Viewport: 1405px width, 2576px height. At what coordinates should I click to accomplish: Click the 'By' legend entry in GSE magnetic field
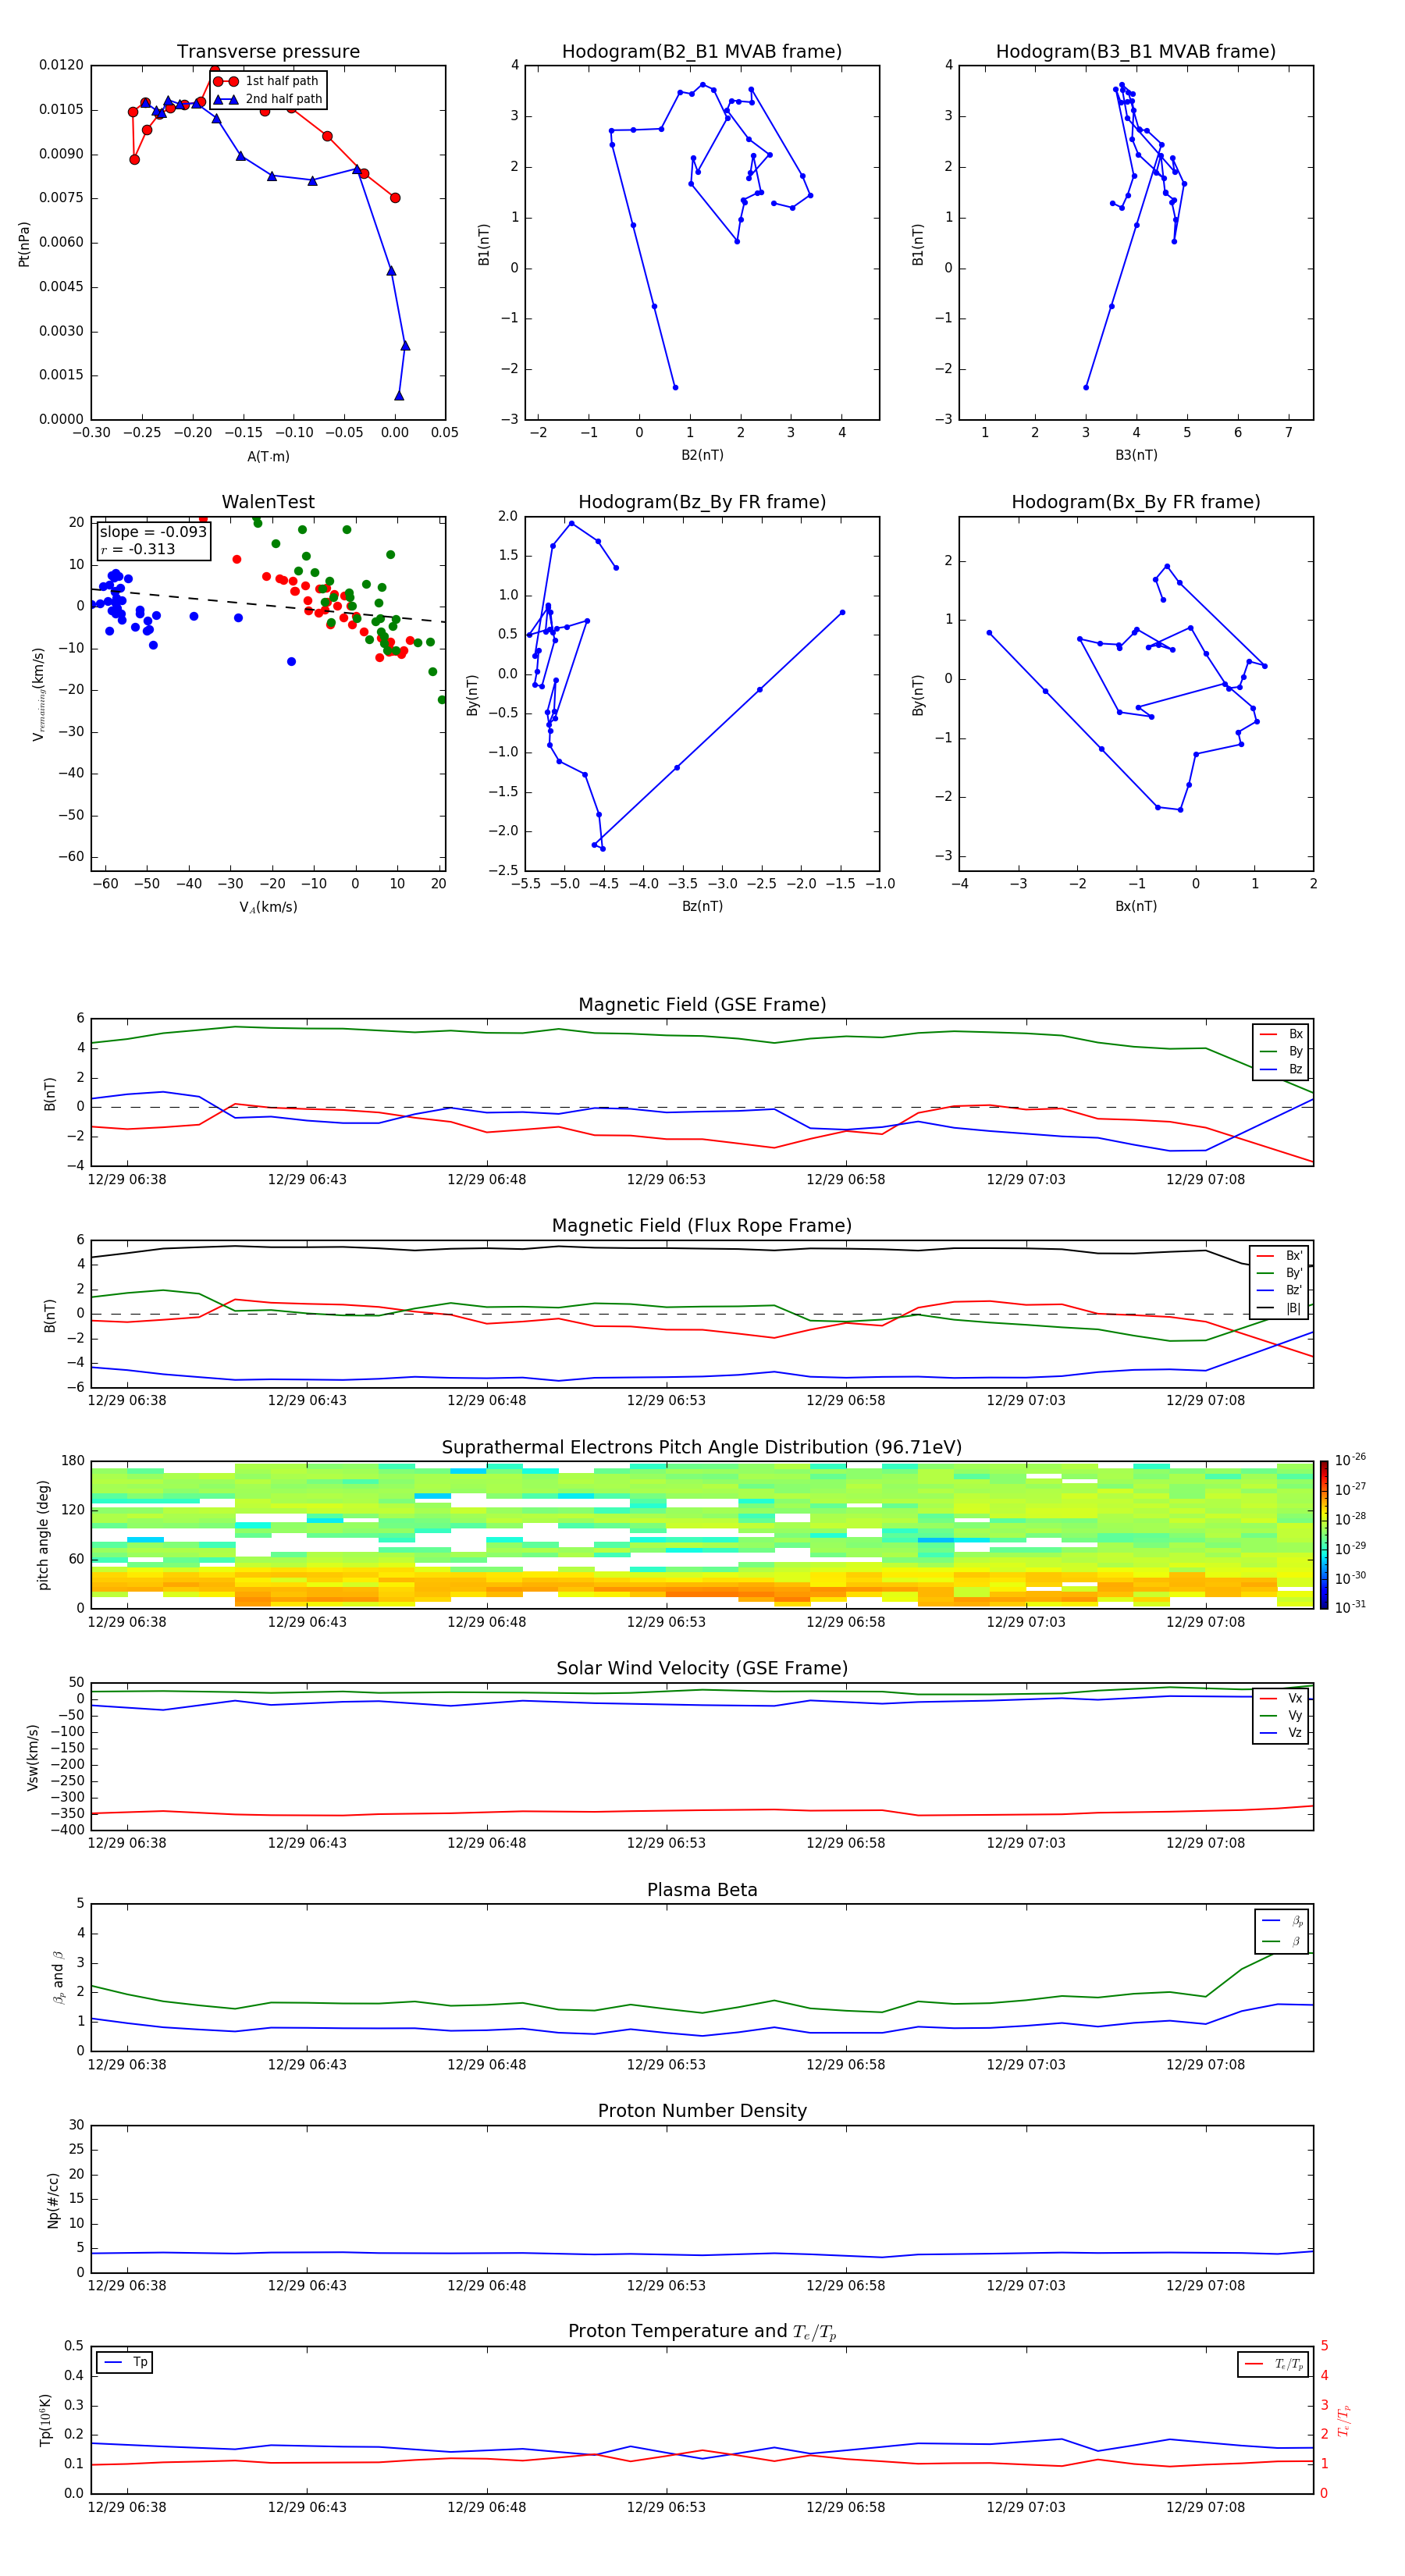(1282, 1051)
